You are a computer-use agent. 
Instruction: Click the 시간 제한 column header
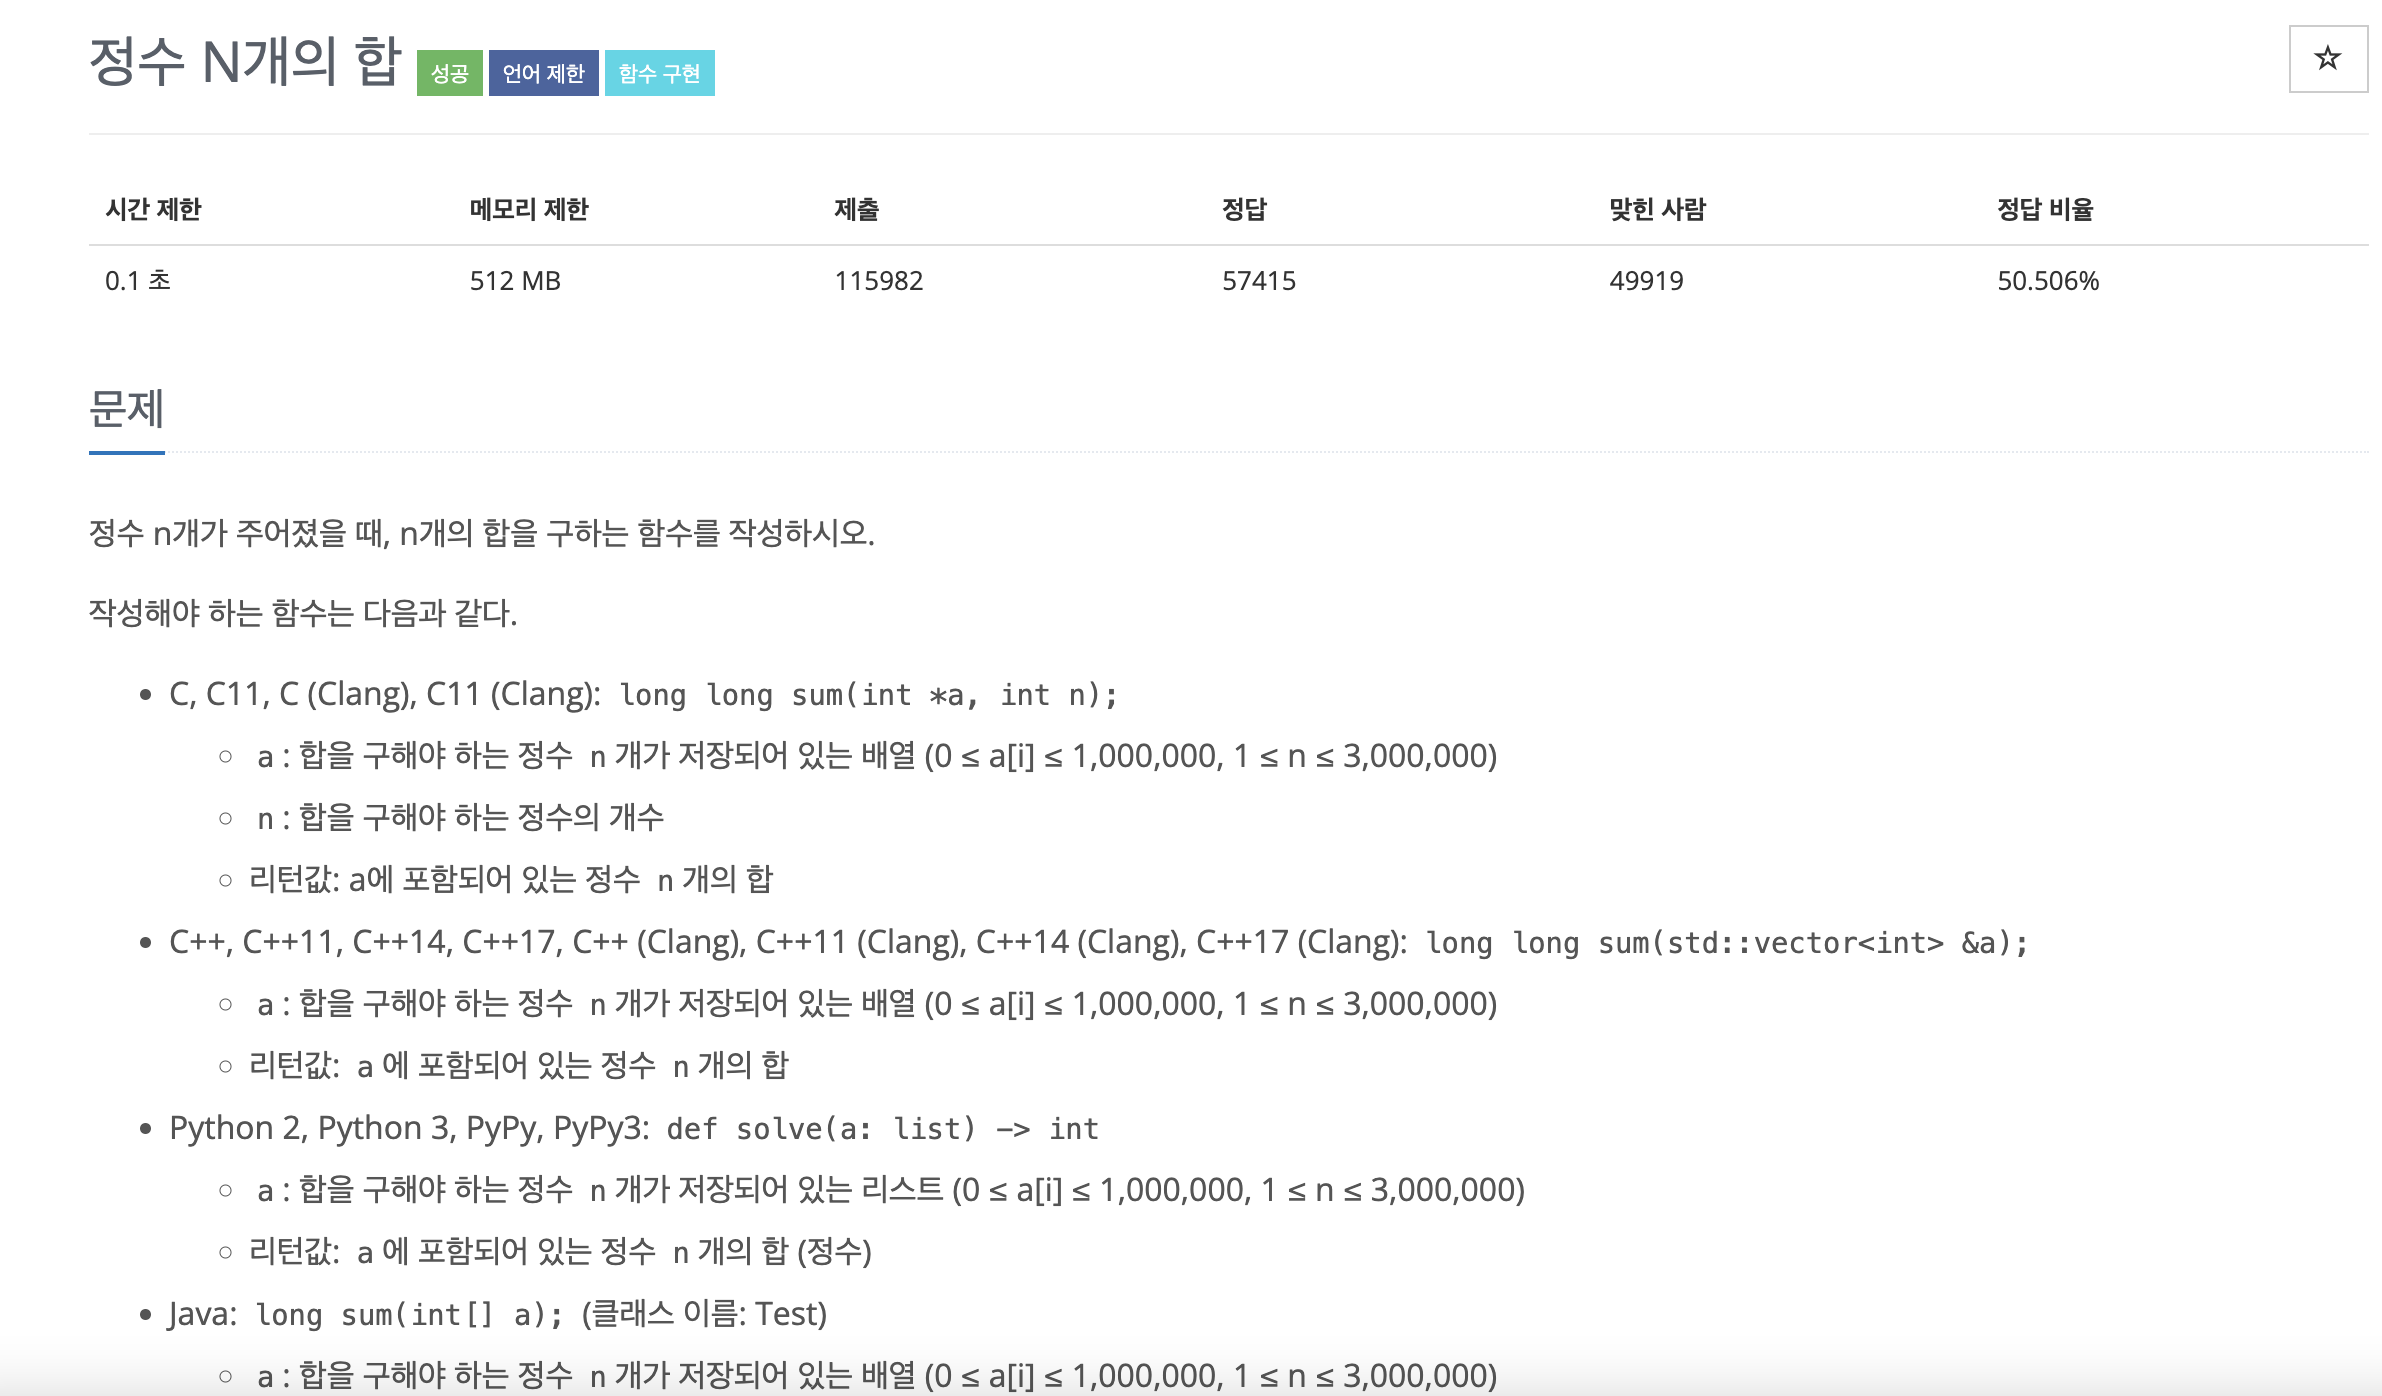tap(153, 209)
